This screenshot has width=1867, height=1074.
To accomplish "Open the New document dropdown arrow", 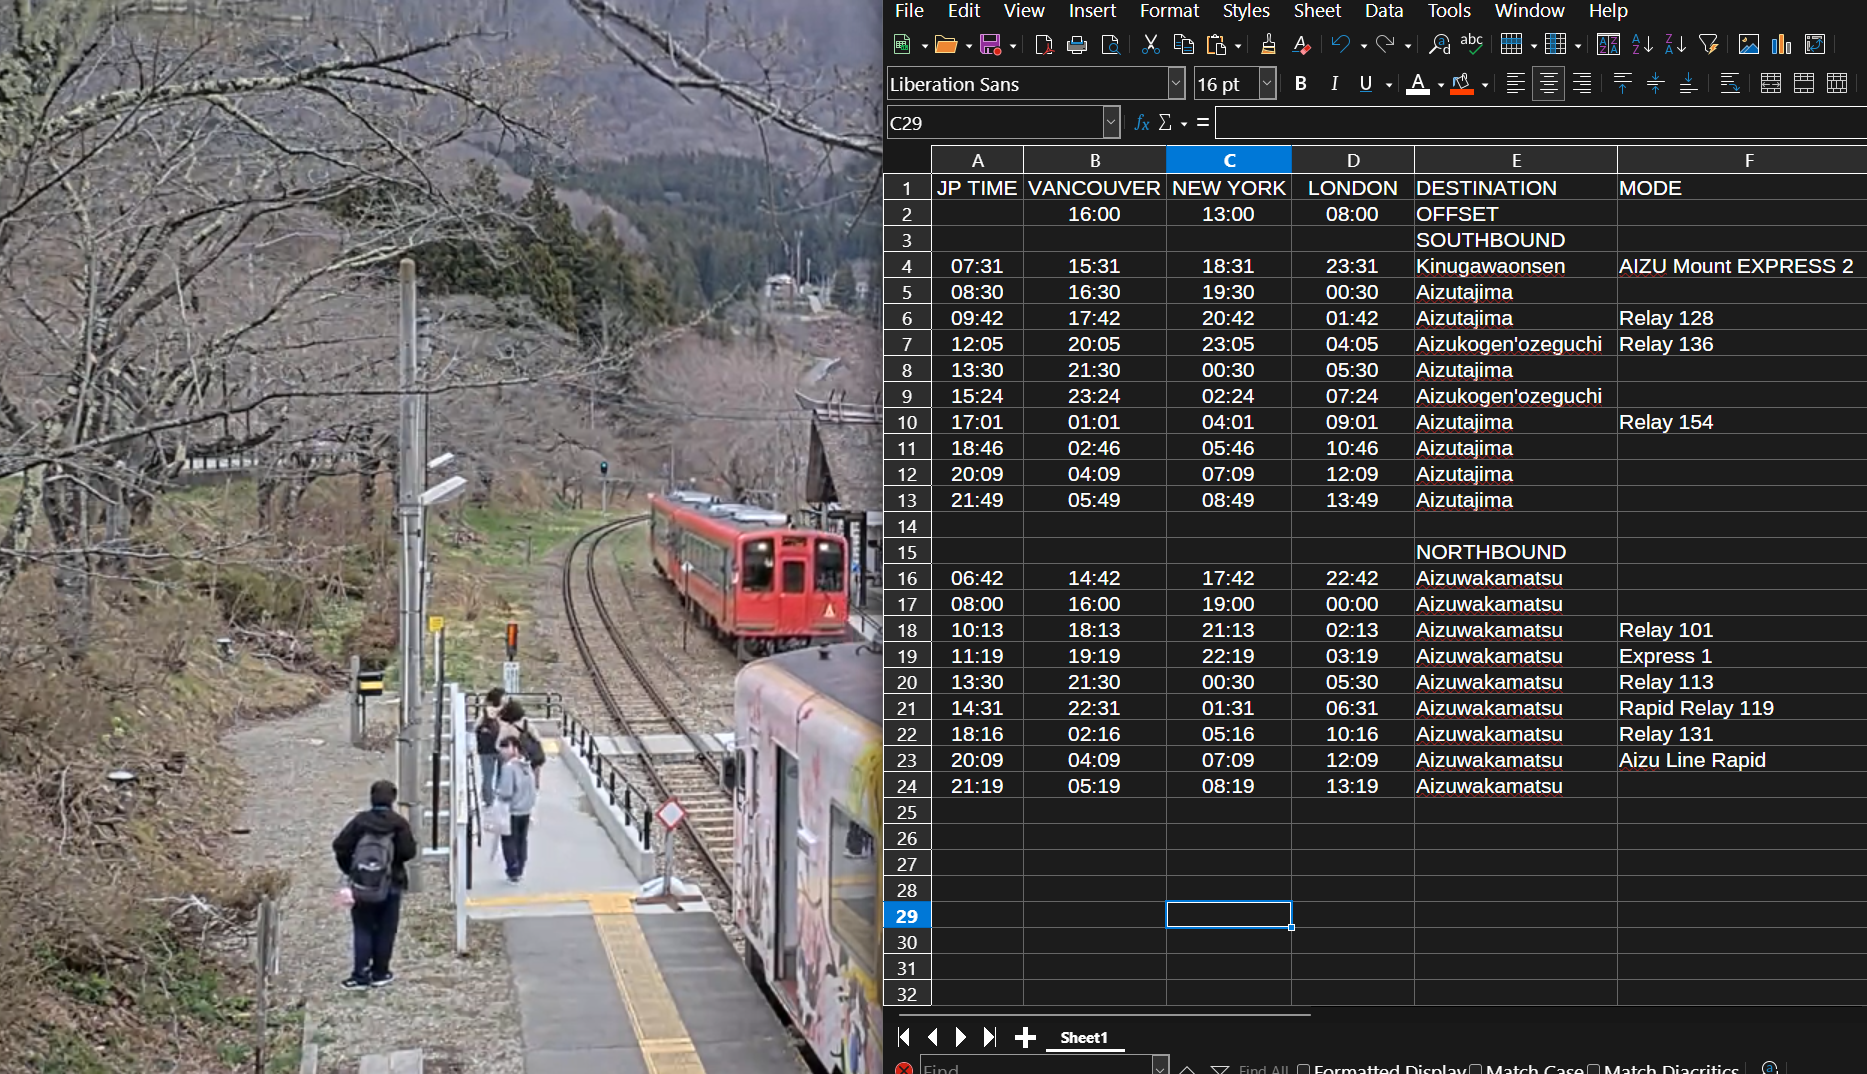I will click(x=925, y=45).
